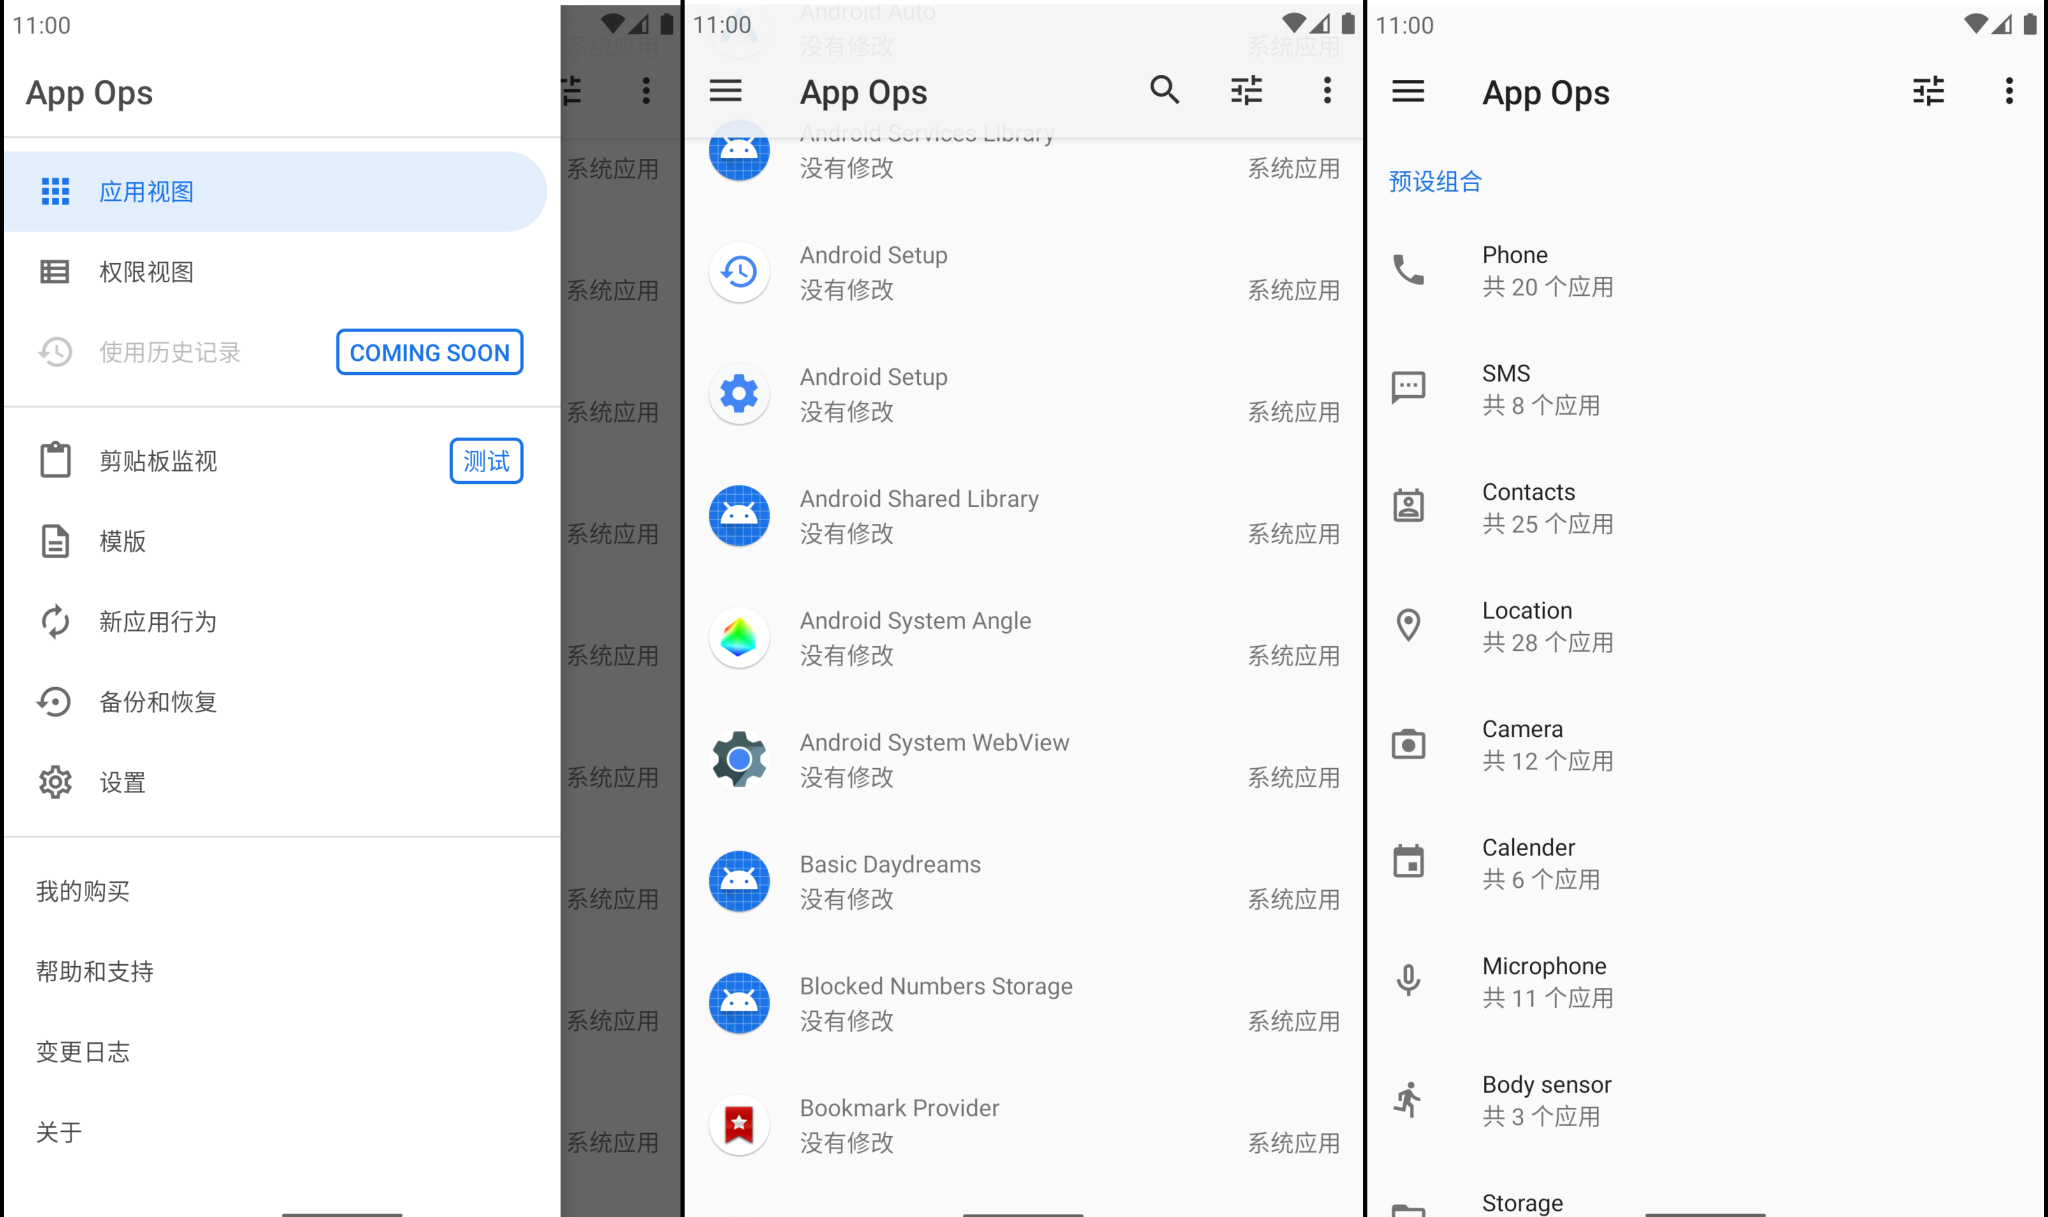Click the 测试 badge button
Screen dimensions: 2048x1217
486,461
